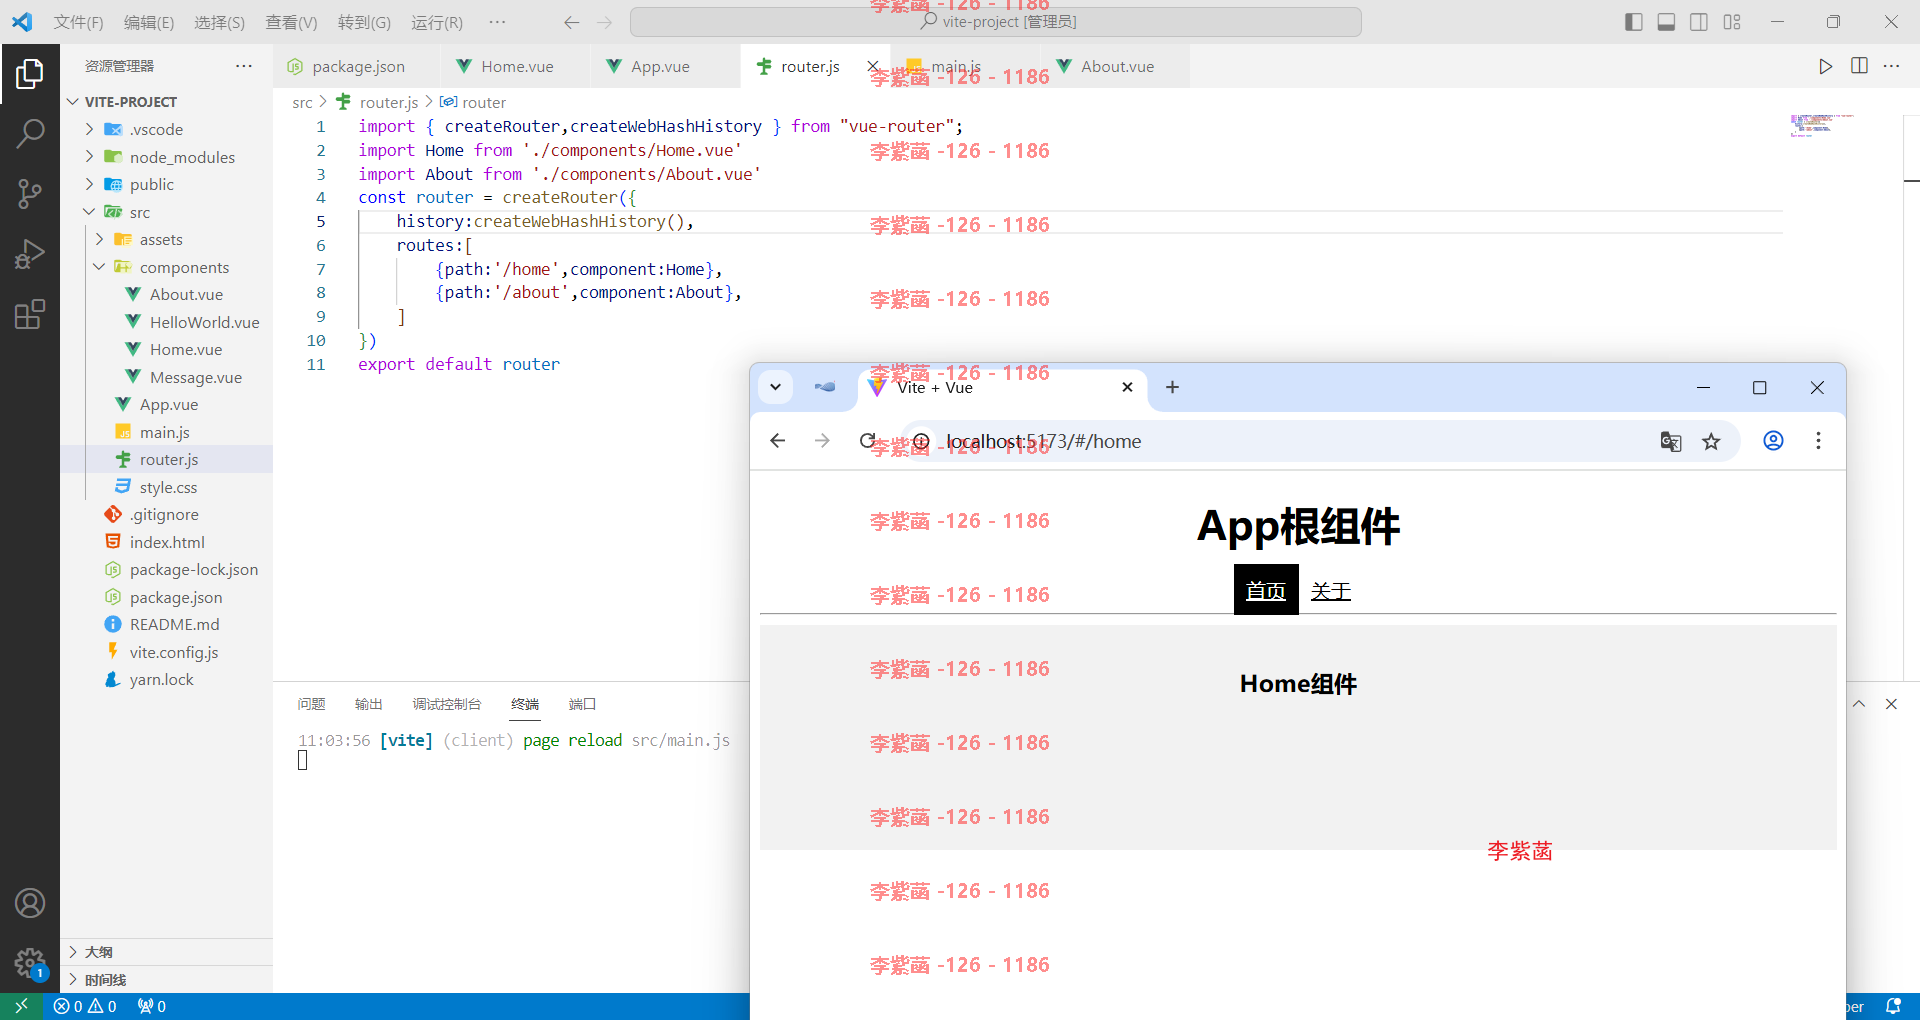
Task: Close the Vite + Vue browser tab
Action: click(1127, 387)
